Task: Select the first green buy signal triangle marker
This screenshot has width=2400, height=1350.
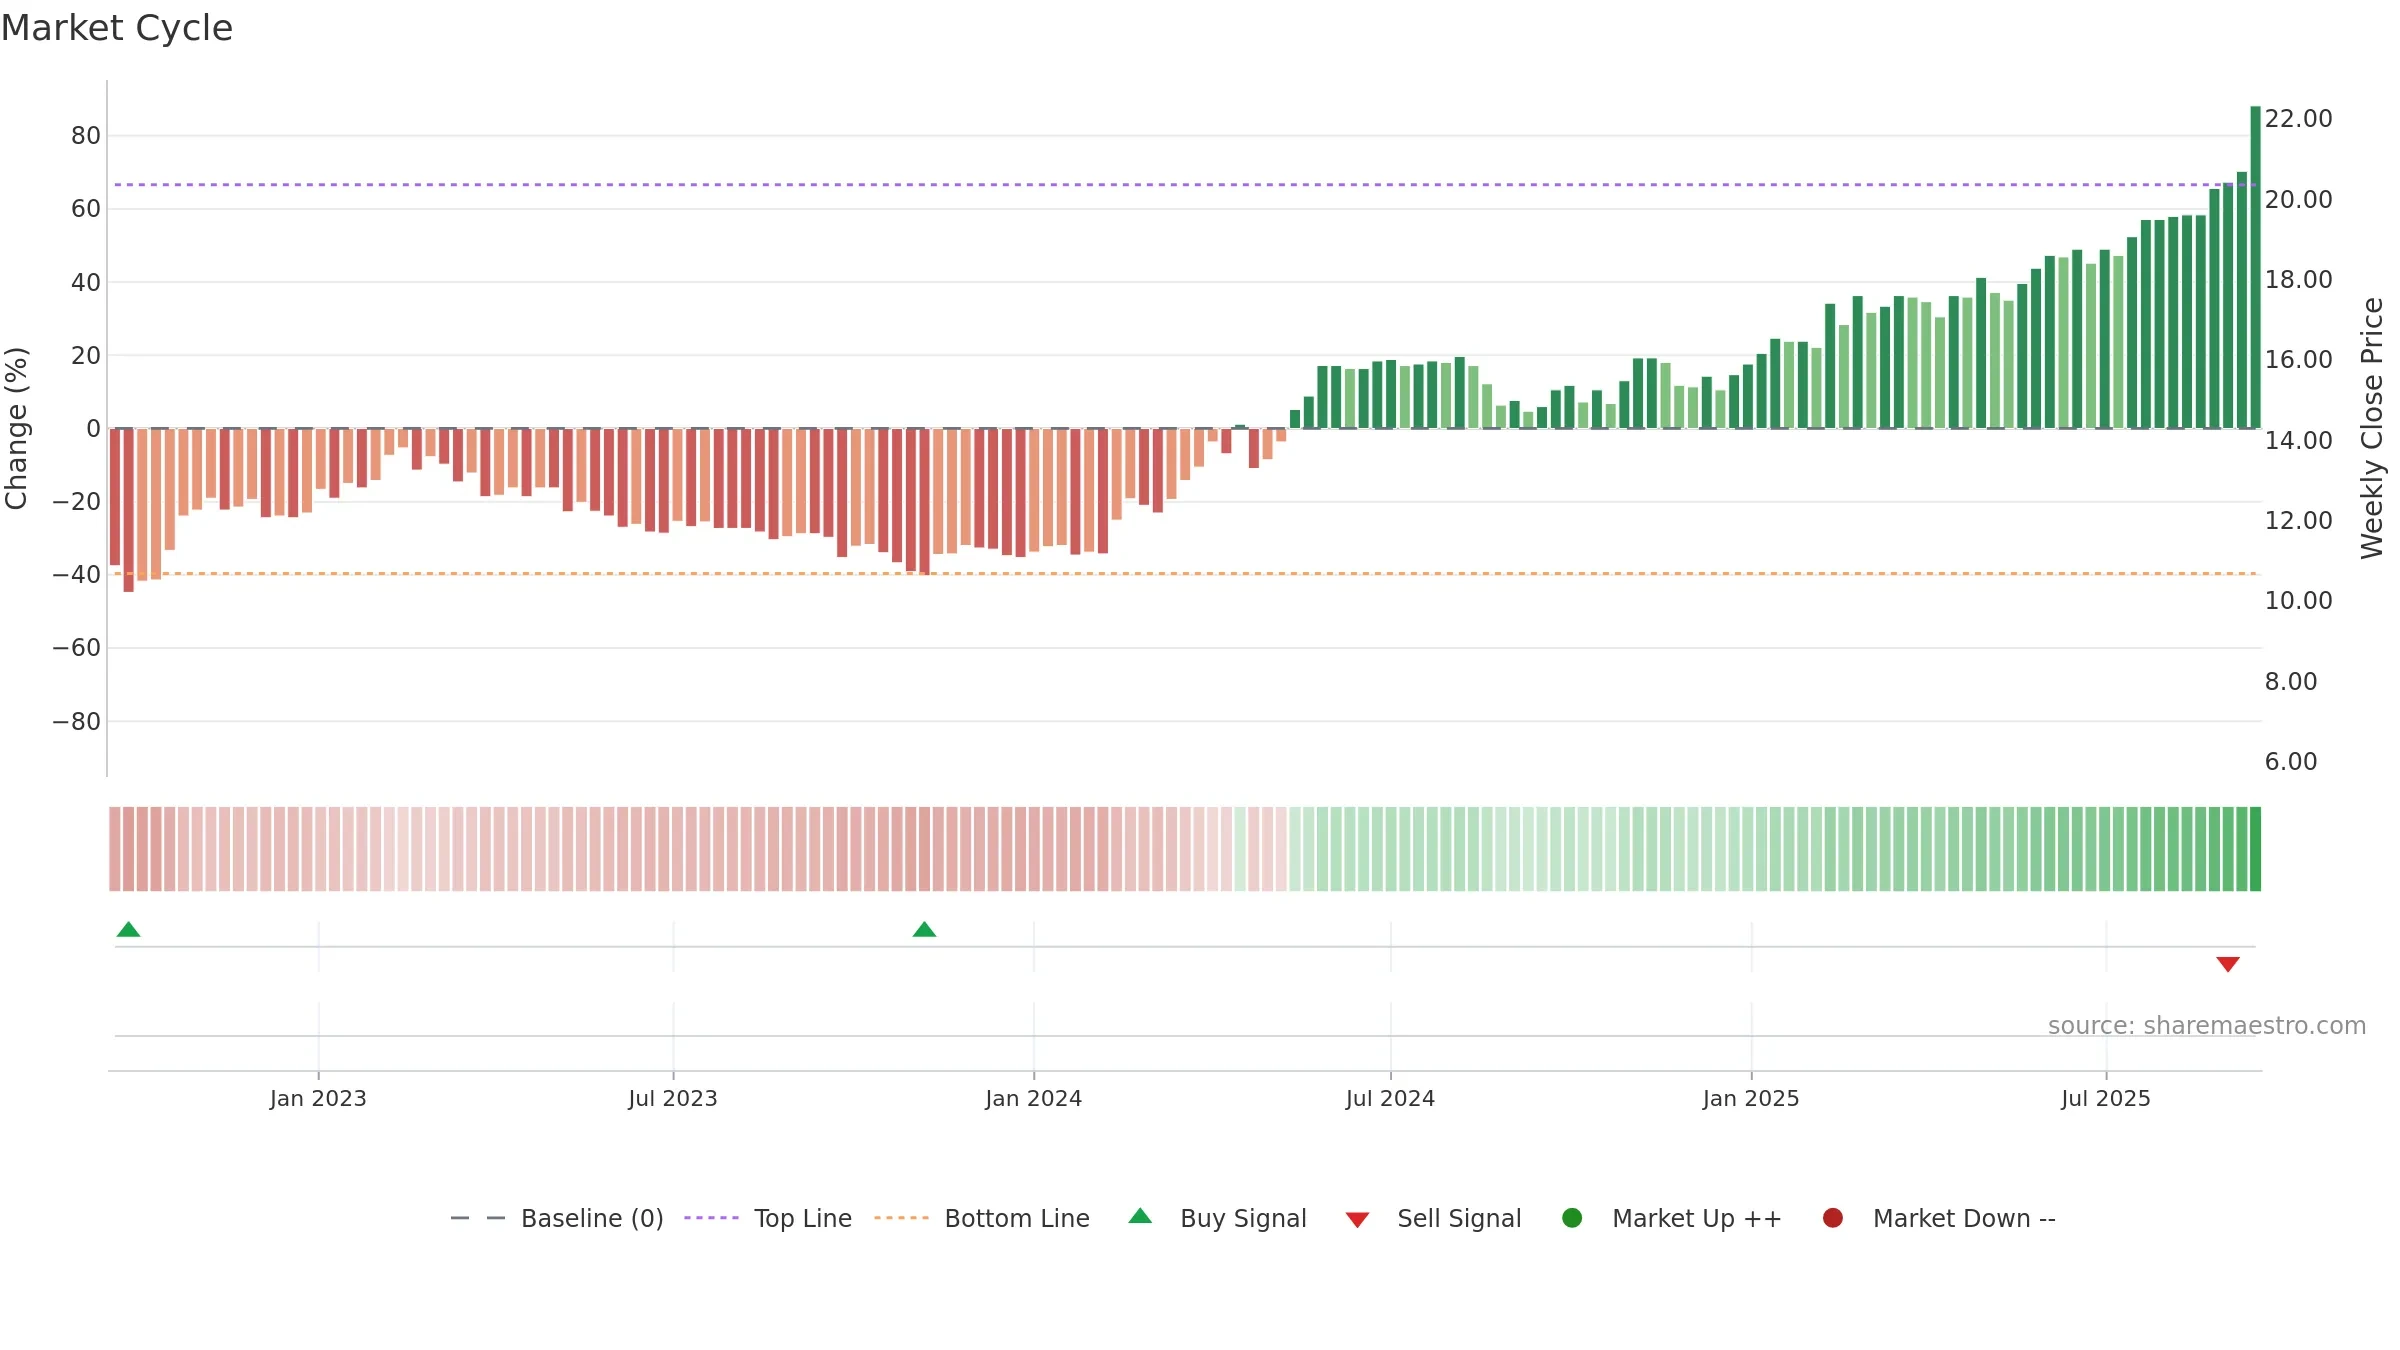Action: 128,929
